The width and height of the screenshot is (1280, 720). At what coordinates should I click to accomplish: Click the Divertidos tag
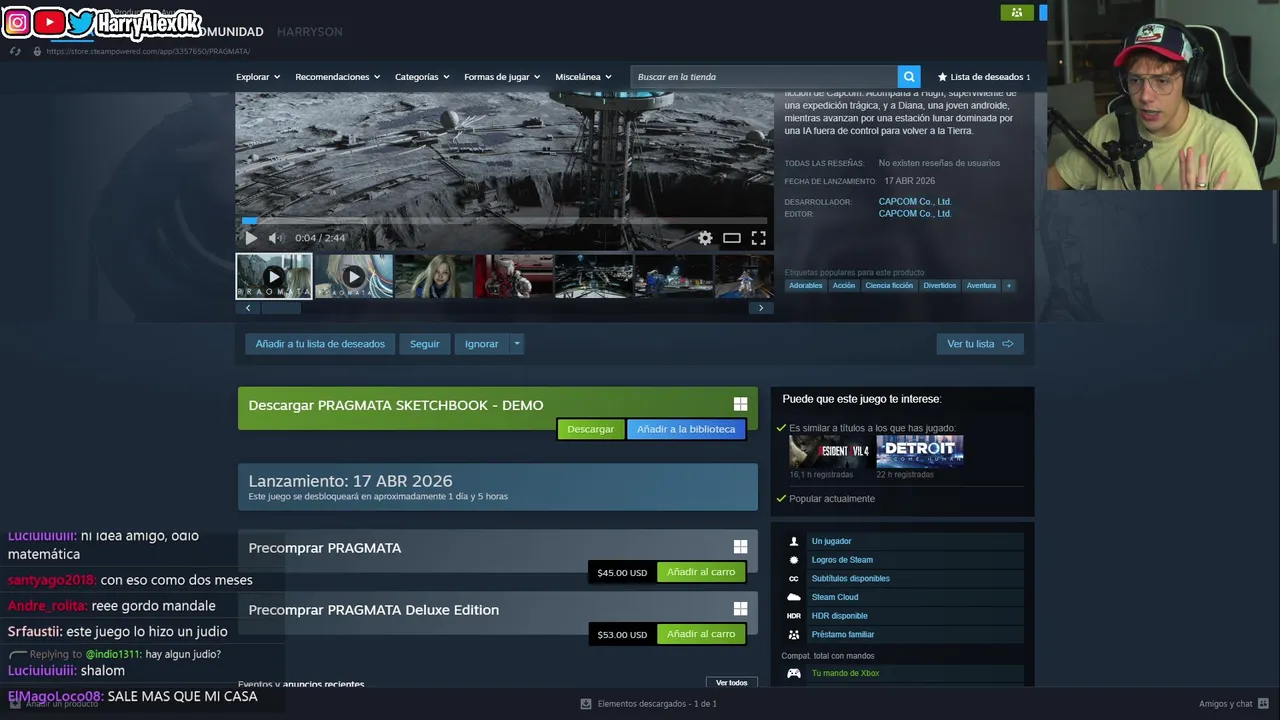pyautogui.click(x=940, y=286)
